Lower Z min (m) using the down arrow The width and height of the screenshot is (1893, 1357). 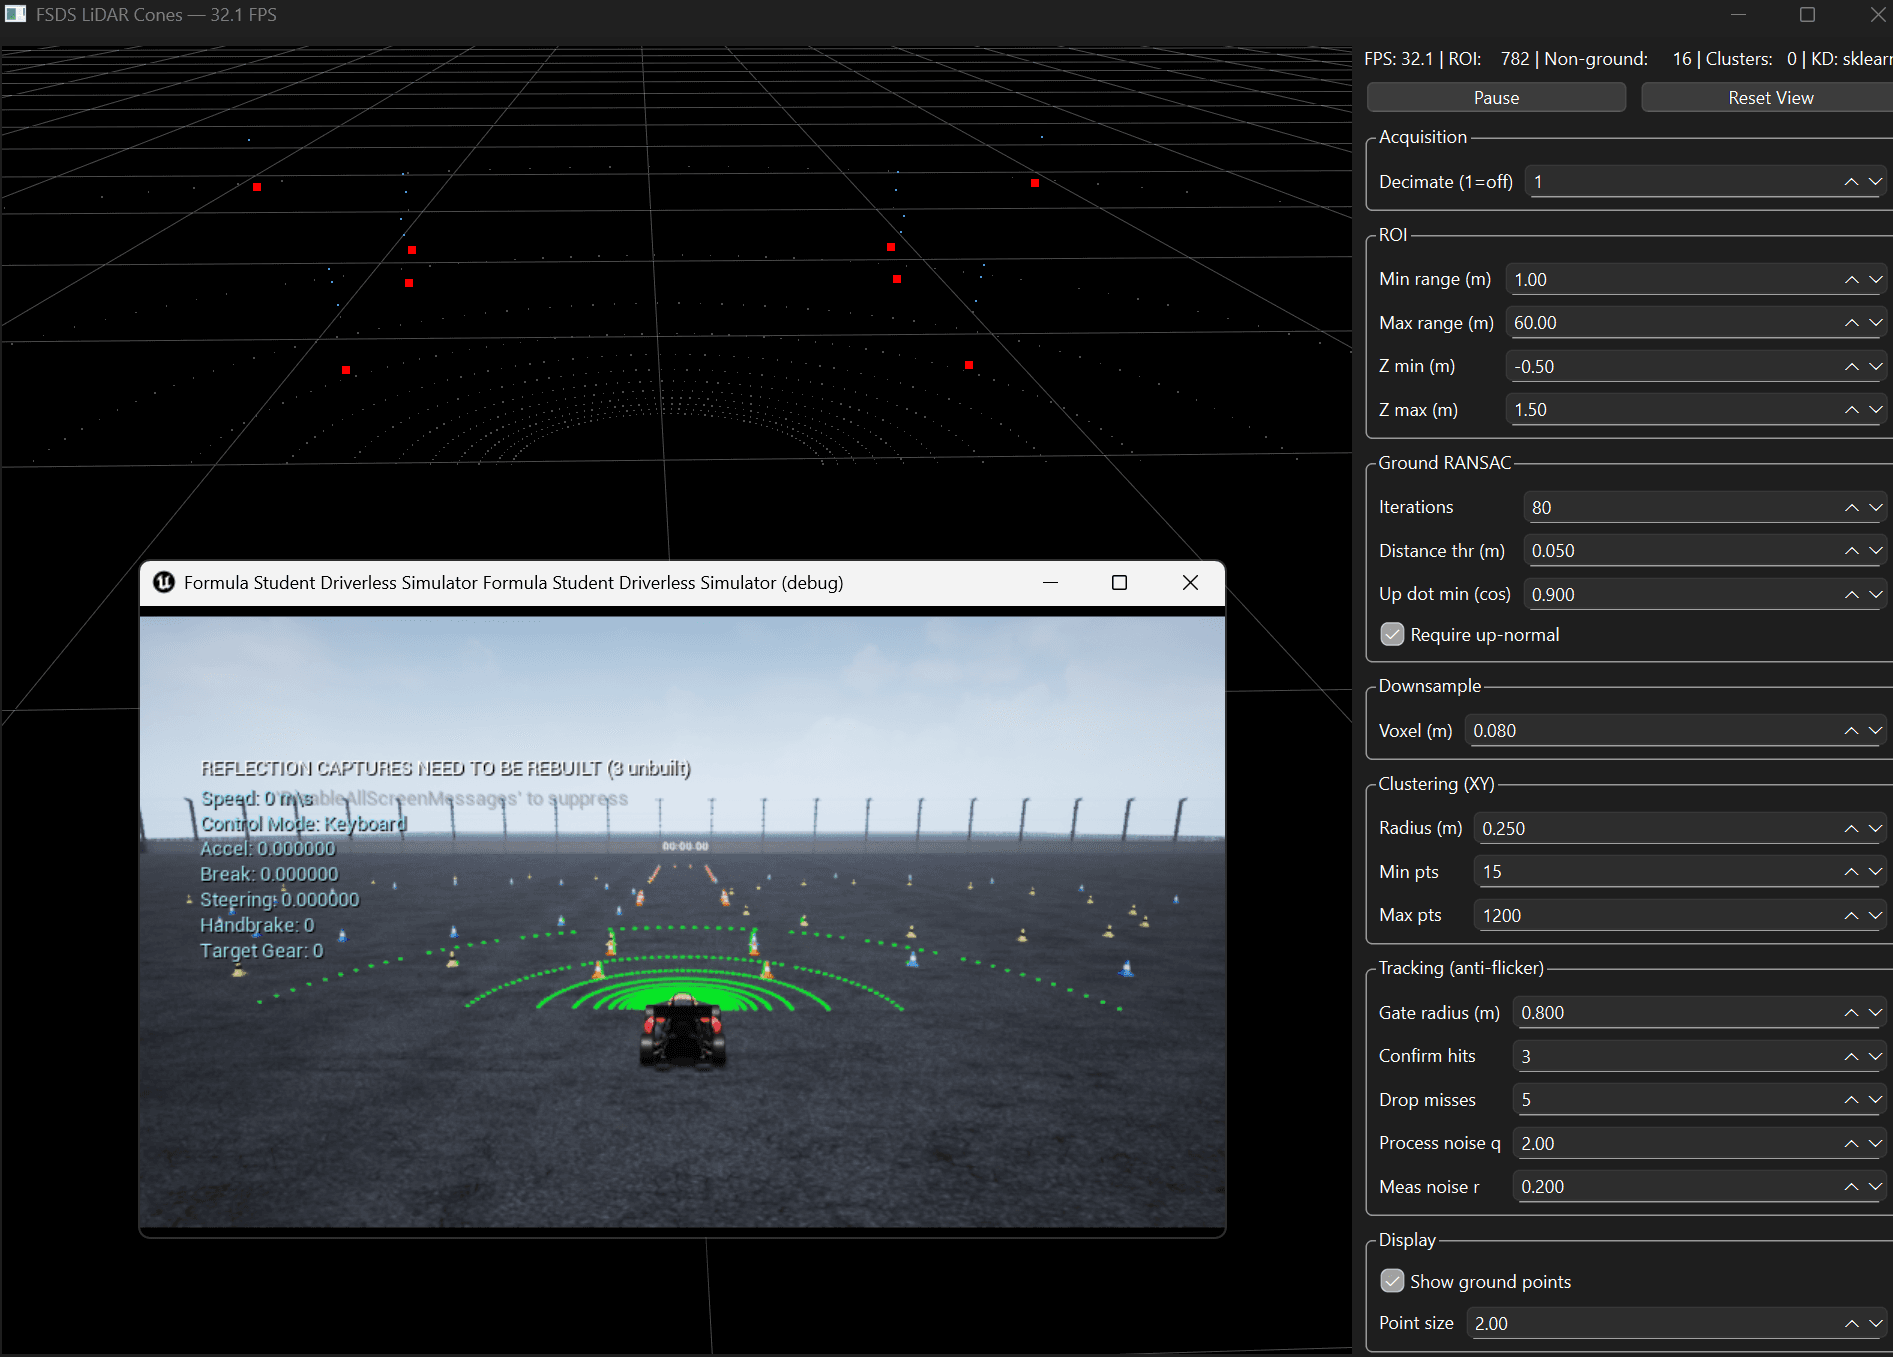pos(1875,367)
